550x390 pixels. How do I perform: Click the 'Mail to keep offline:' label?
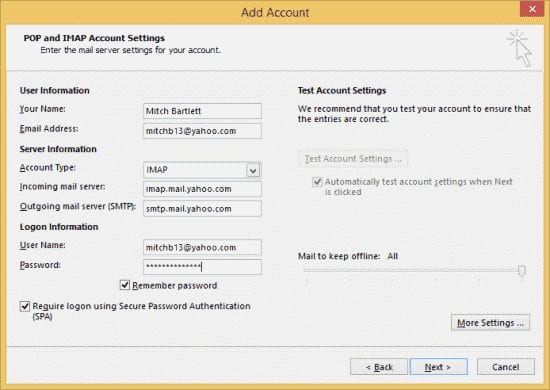(x=339, y=256)
